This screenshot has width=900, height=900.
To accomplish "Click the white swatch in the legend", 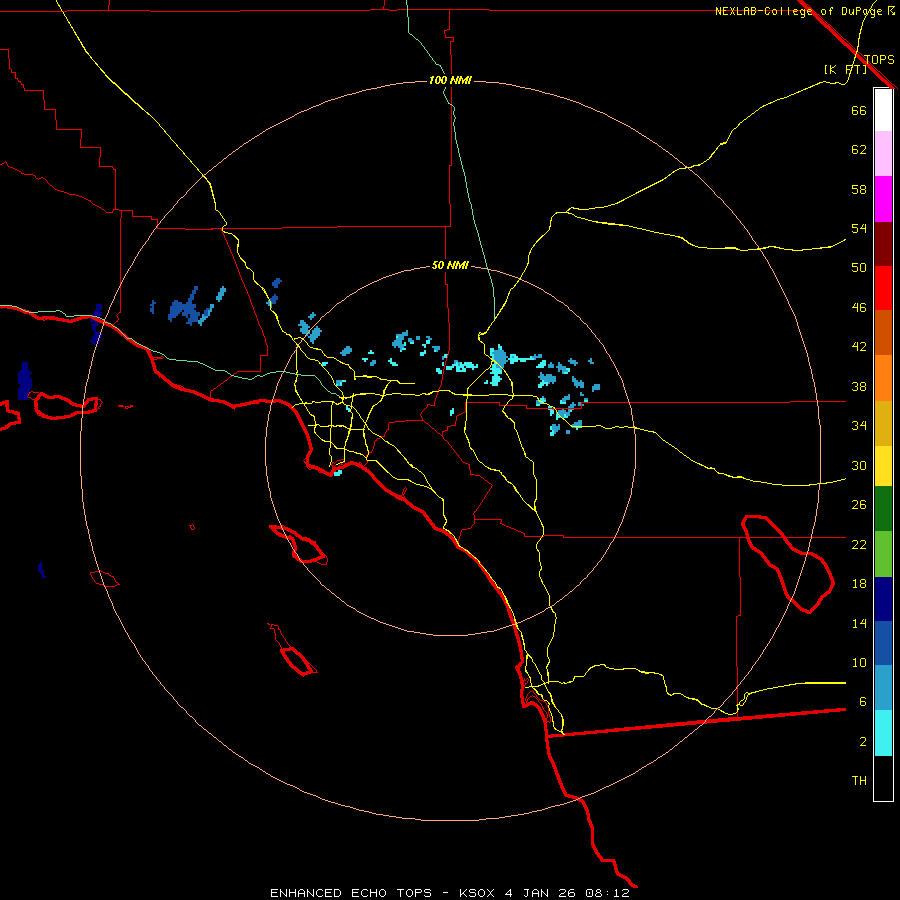I will point(883,110).
